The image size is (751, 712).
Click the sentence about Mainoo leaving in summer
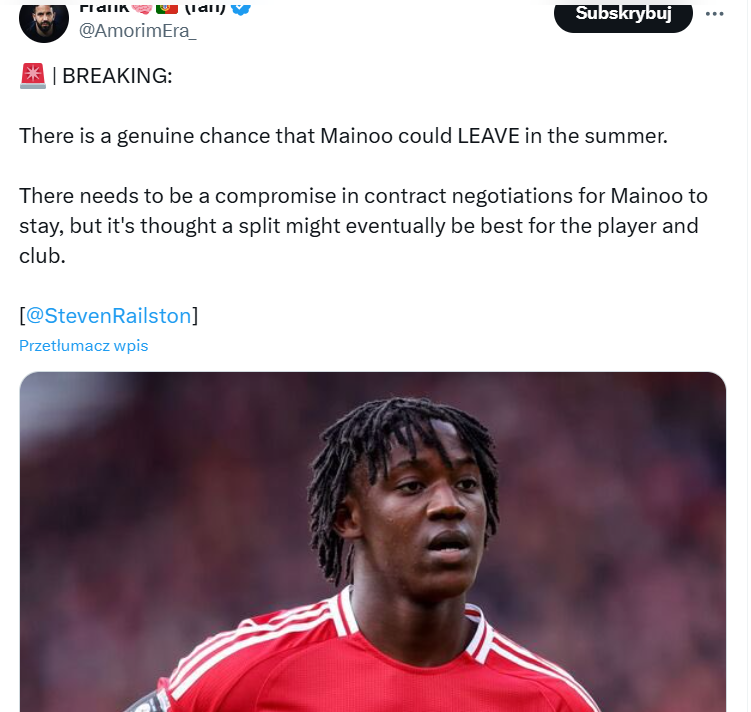[343, 136]
